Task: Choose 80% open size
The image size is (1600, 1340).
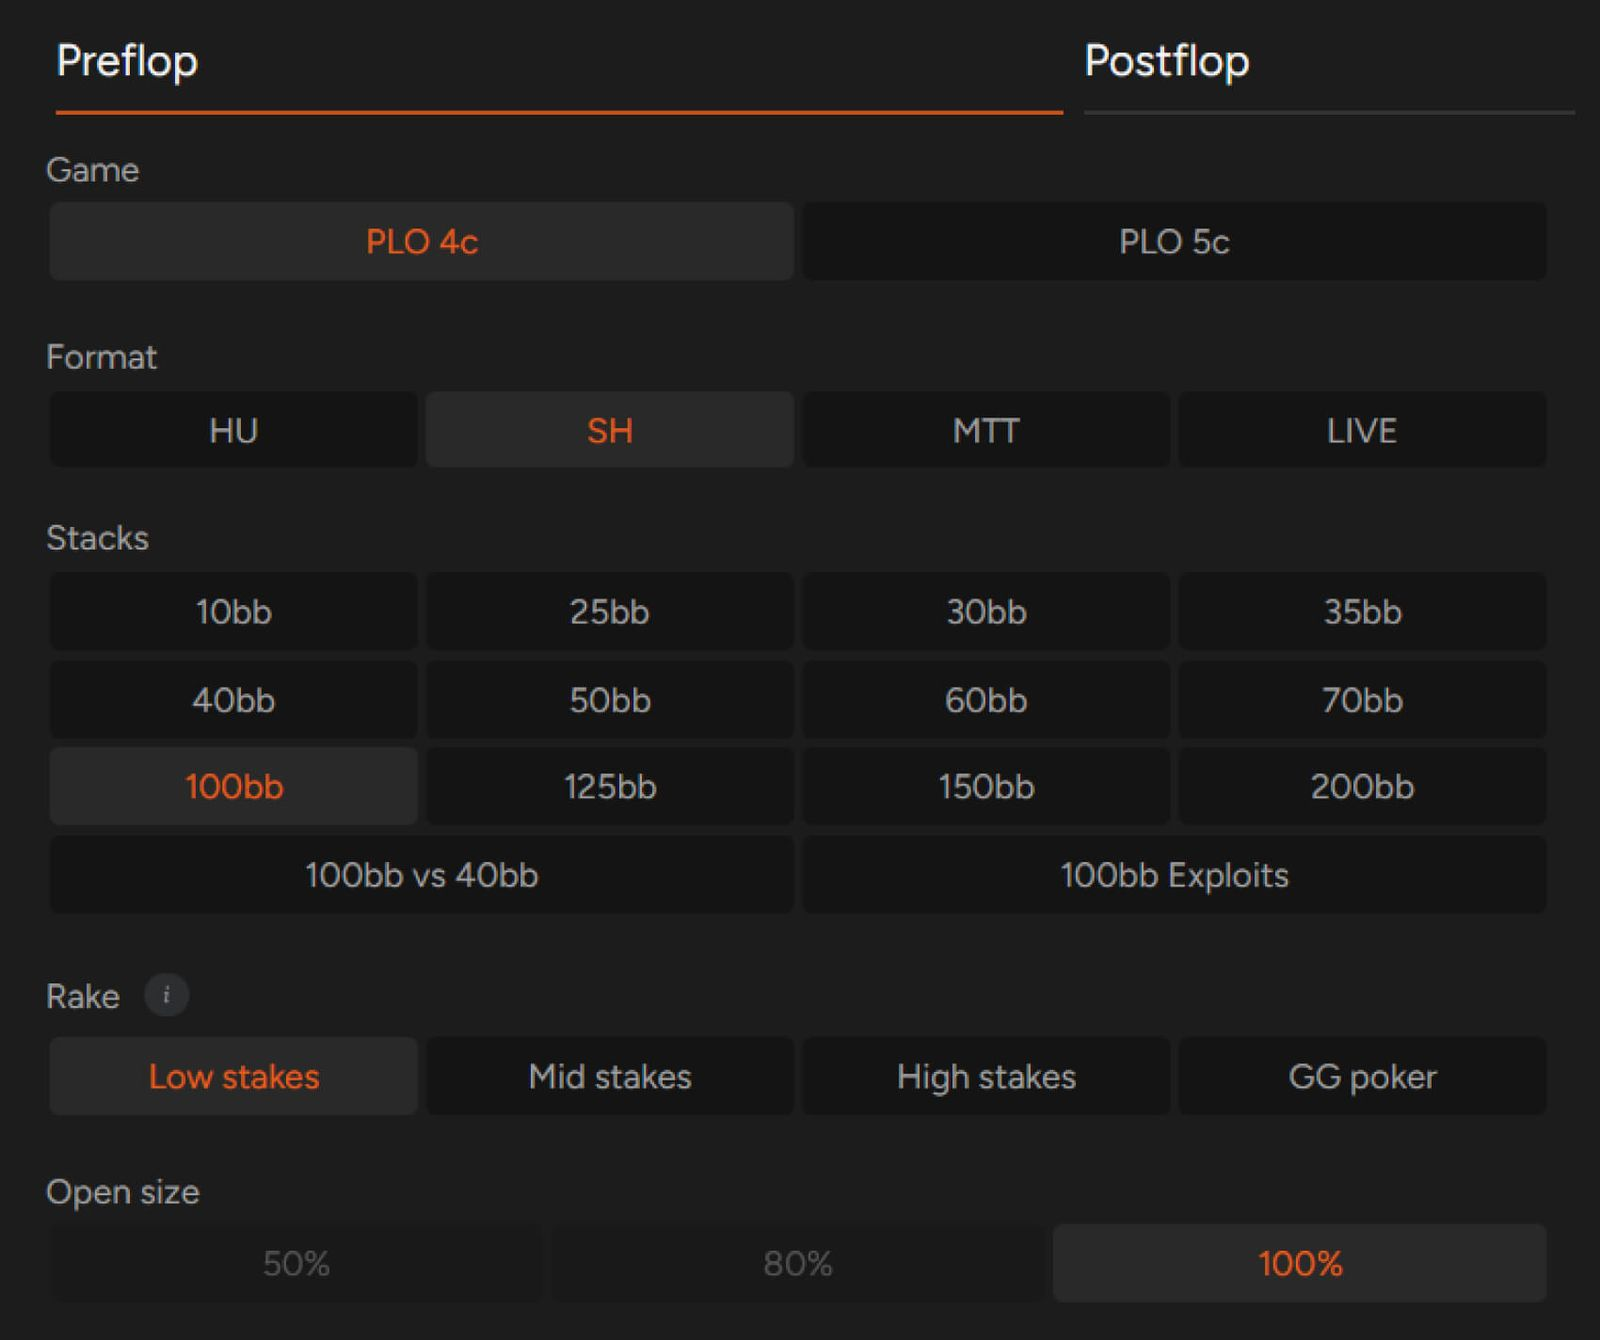Action: pos(797,1264)
